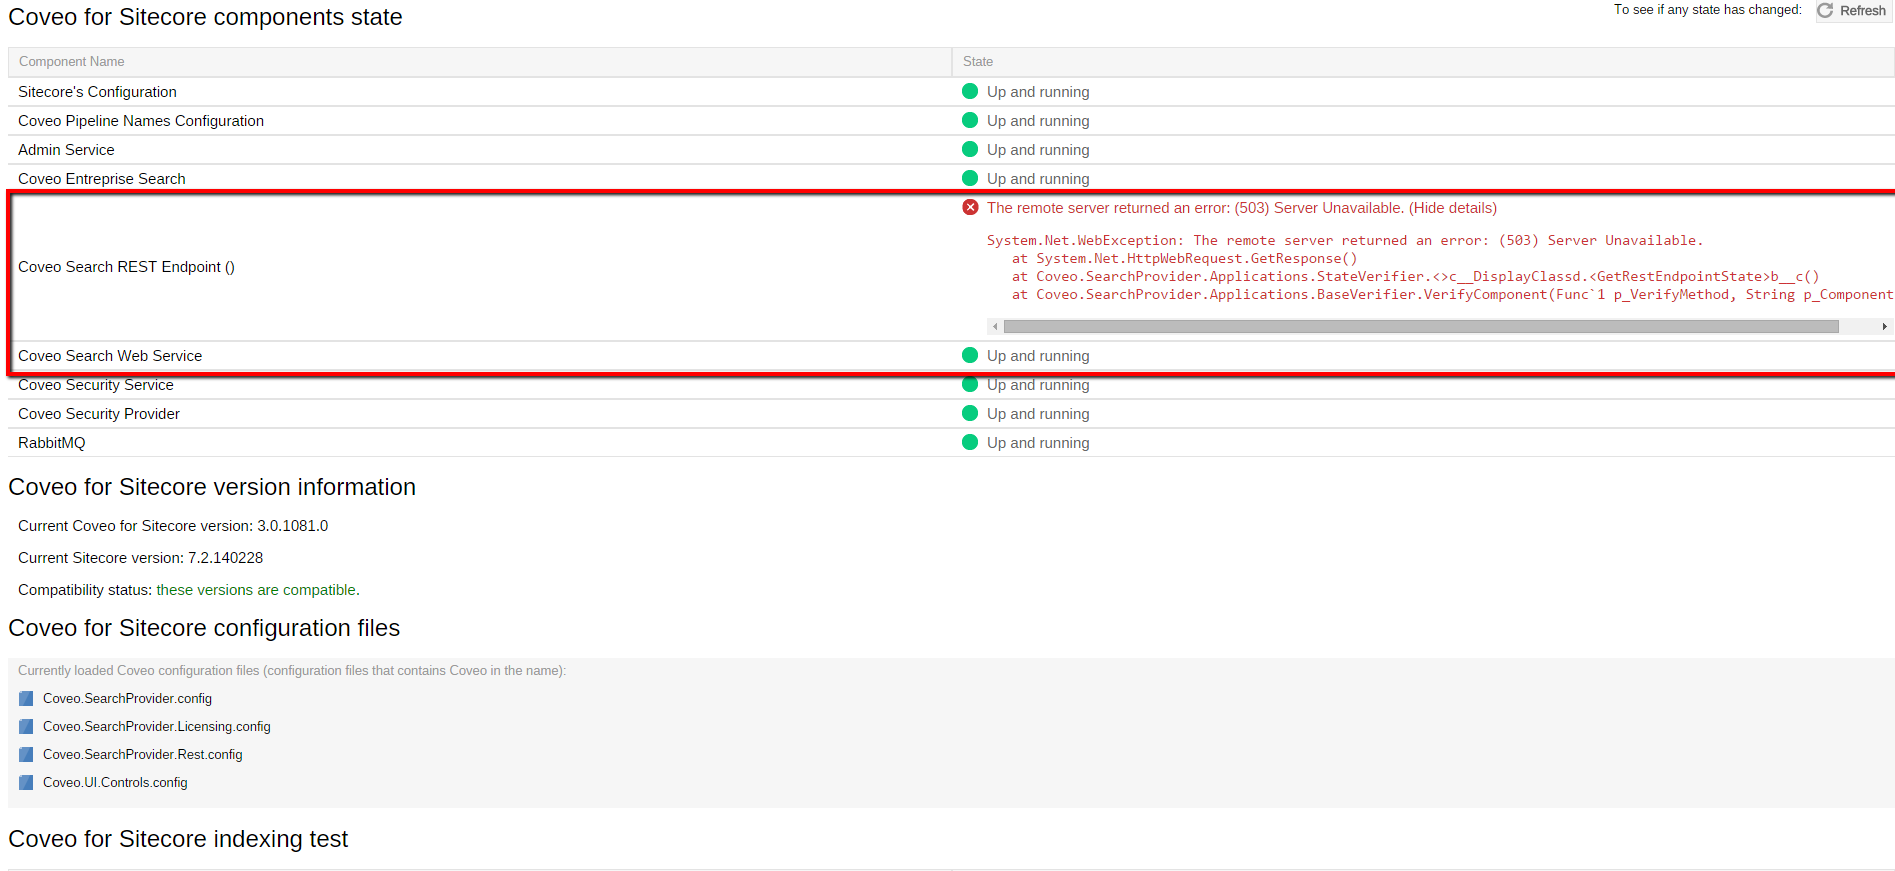Viewport: 1895px width, 871px height.
Task: Click green status icon for Coveo Entreprise Search
Action: pos(970,178)
